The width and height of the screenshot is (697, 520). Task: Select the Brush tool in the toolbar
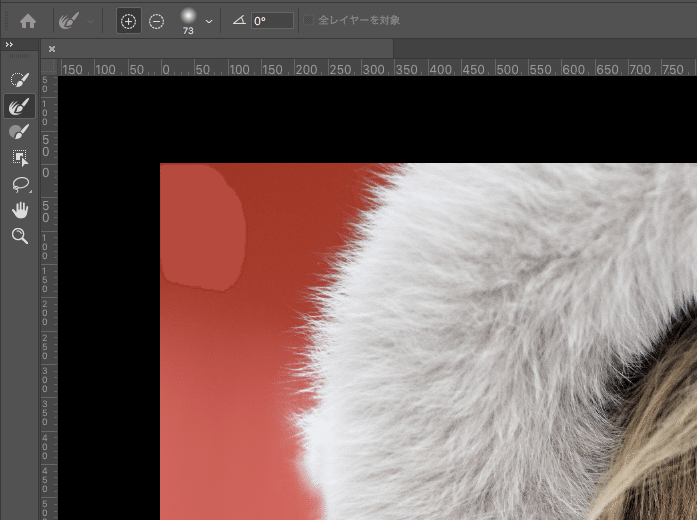(x=20, y=132)
